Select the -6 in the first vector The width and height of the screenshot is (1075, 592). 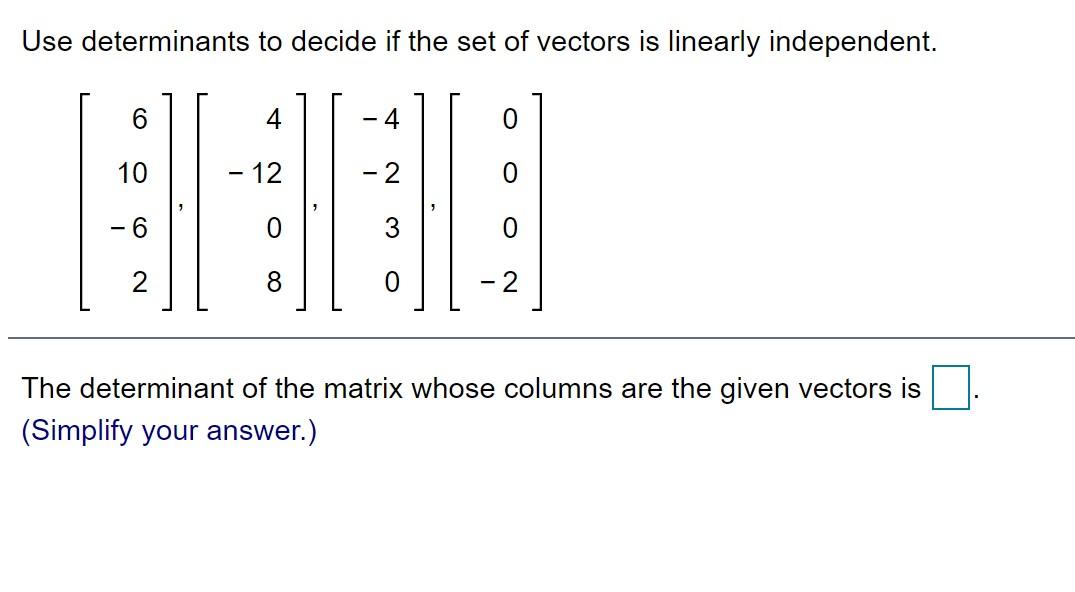(x=130, y=228)
